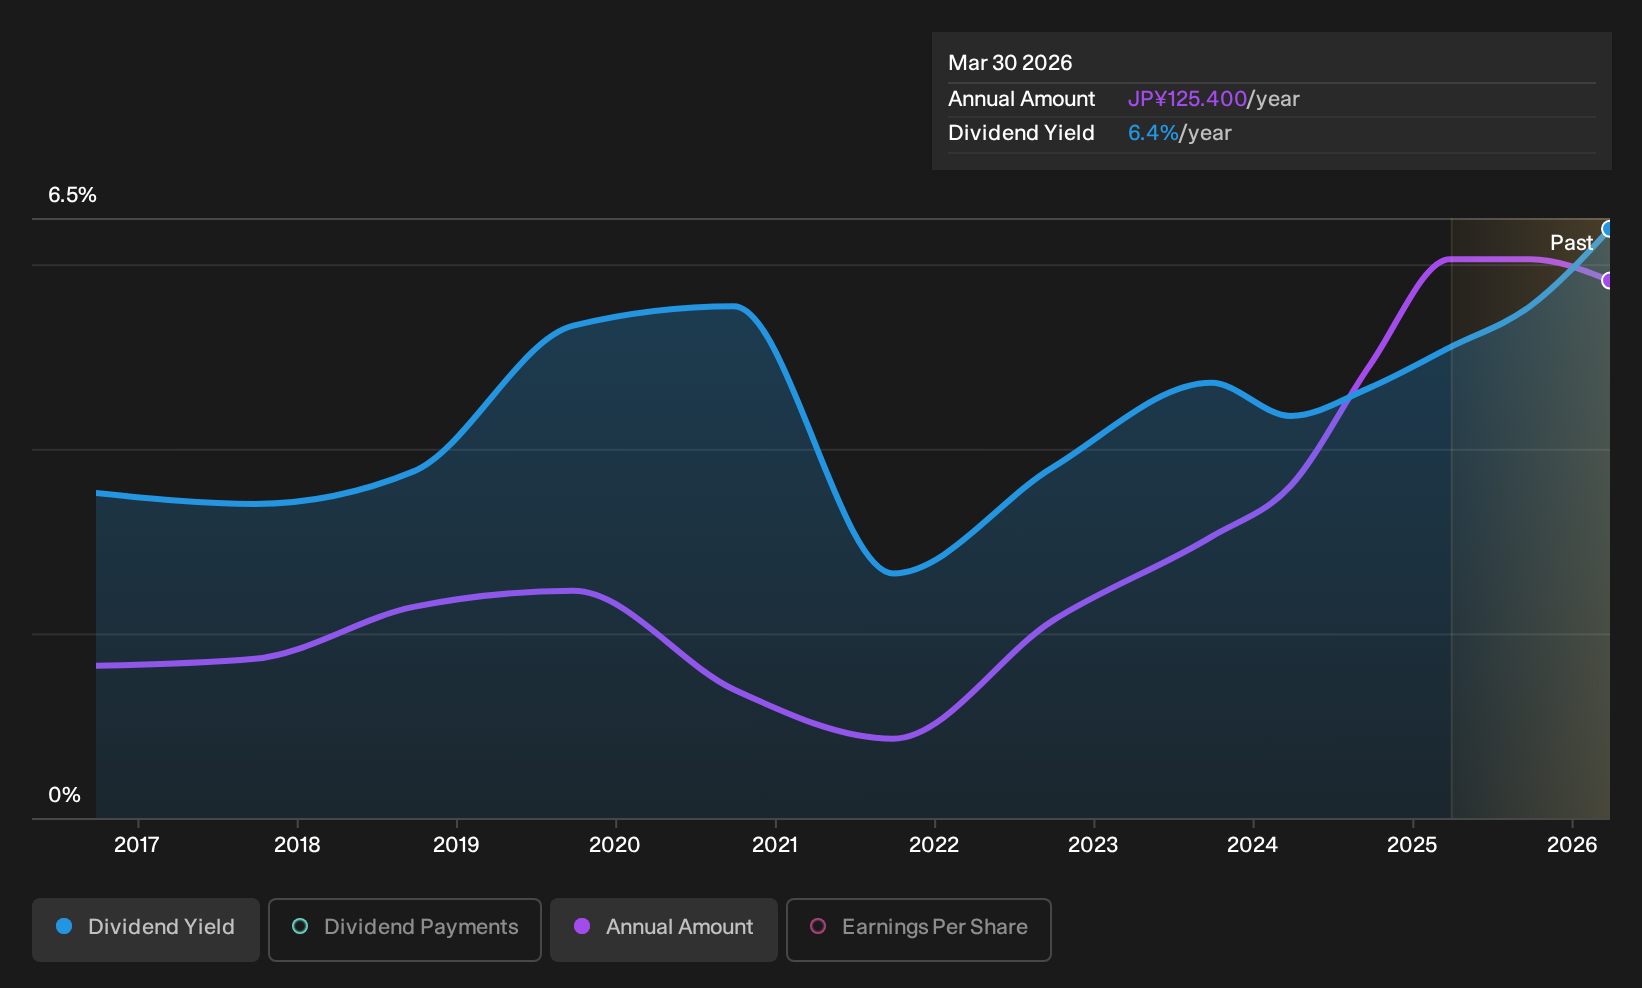Image resolution: width=1642 pixels, height=988 pixels.
Task: Click the 2025 x-axis label
Action: pyautogui.click(x=1412, y=845)
